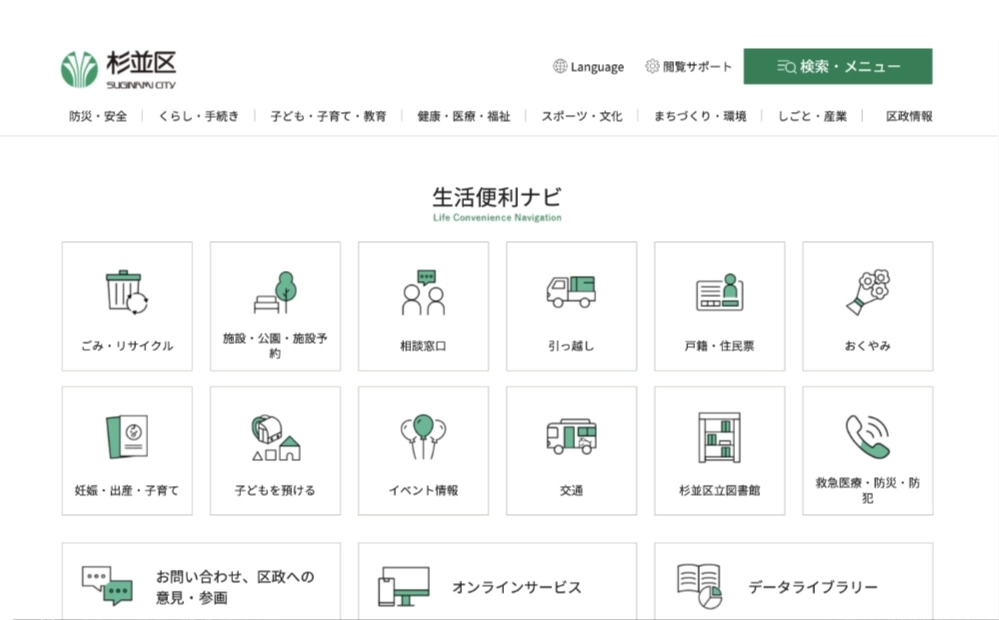Open the 交通 bus icon
The height and width of the screenshot is (620, 999).
[x=571, y=437]
